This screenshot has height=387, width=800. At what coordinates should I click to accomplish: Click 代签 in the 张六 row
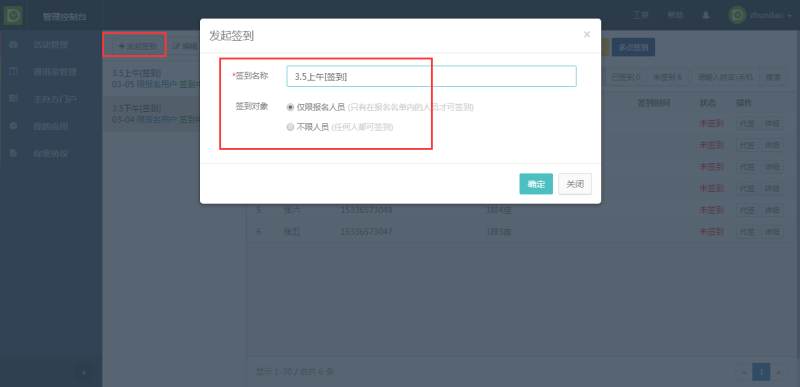[747, 210]
